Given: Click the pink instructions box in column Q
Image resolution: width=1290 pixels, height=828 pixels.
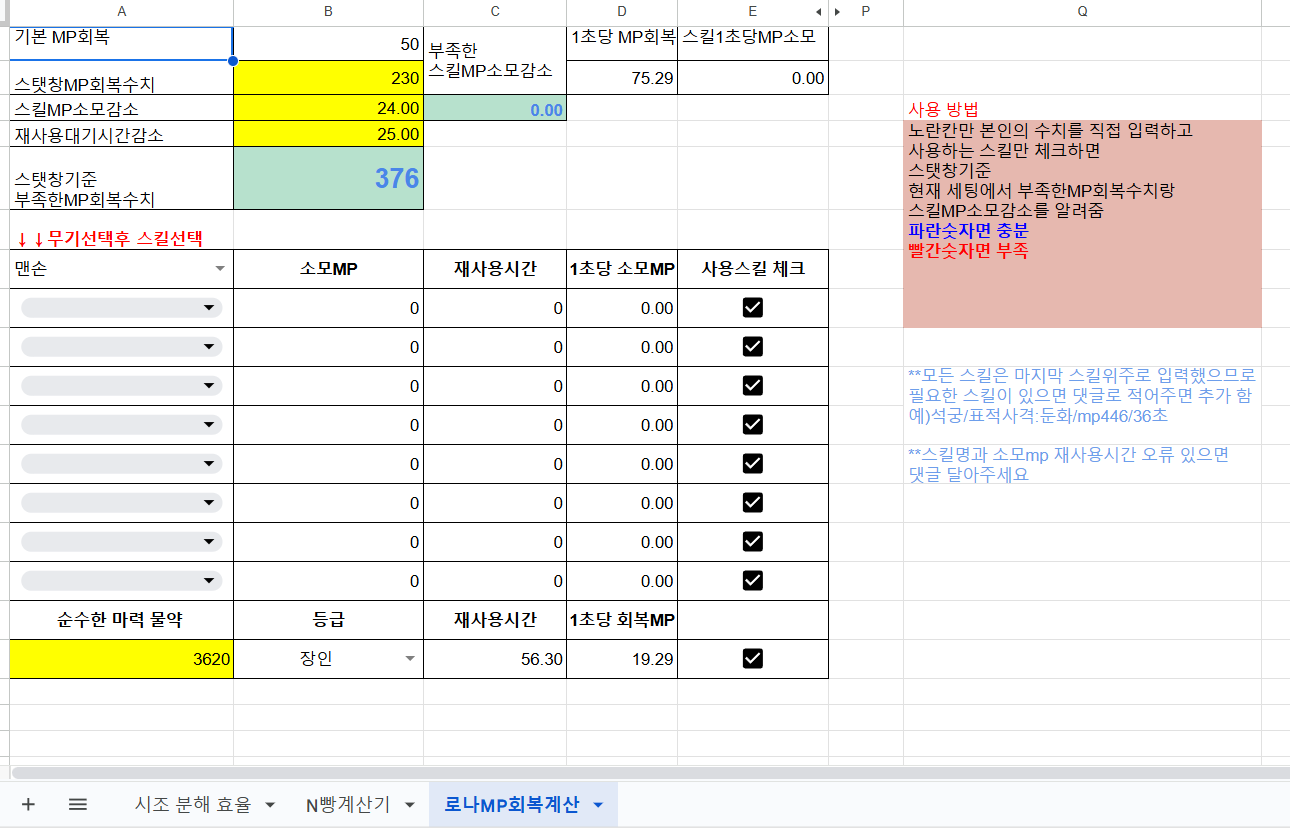Looking at the screenshot, I should pos(1083,224).
